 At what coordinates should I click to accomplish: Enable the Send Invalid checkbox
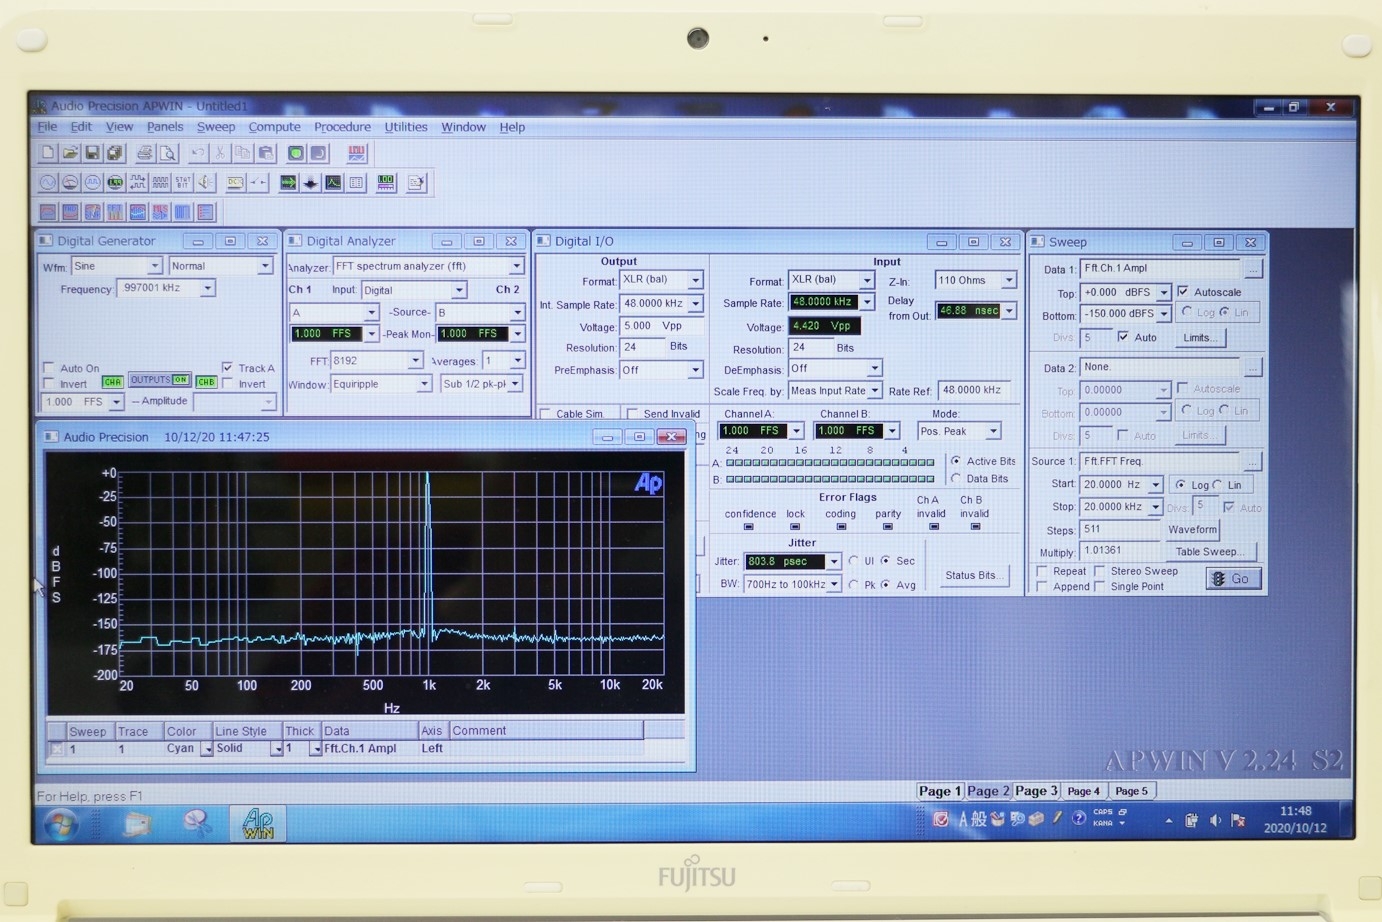pyautogui.click(x=632, y=414)
